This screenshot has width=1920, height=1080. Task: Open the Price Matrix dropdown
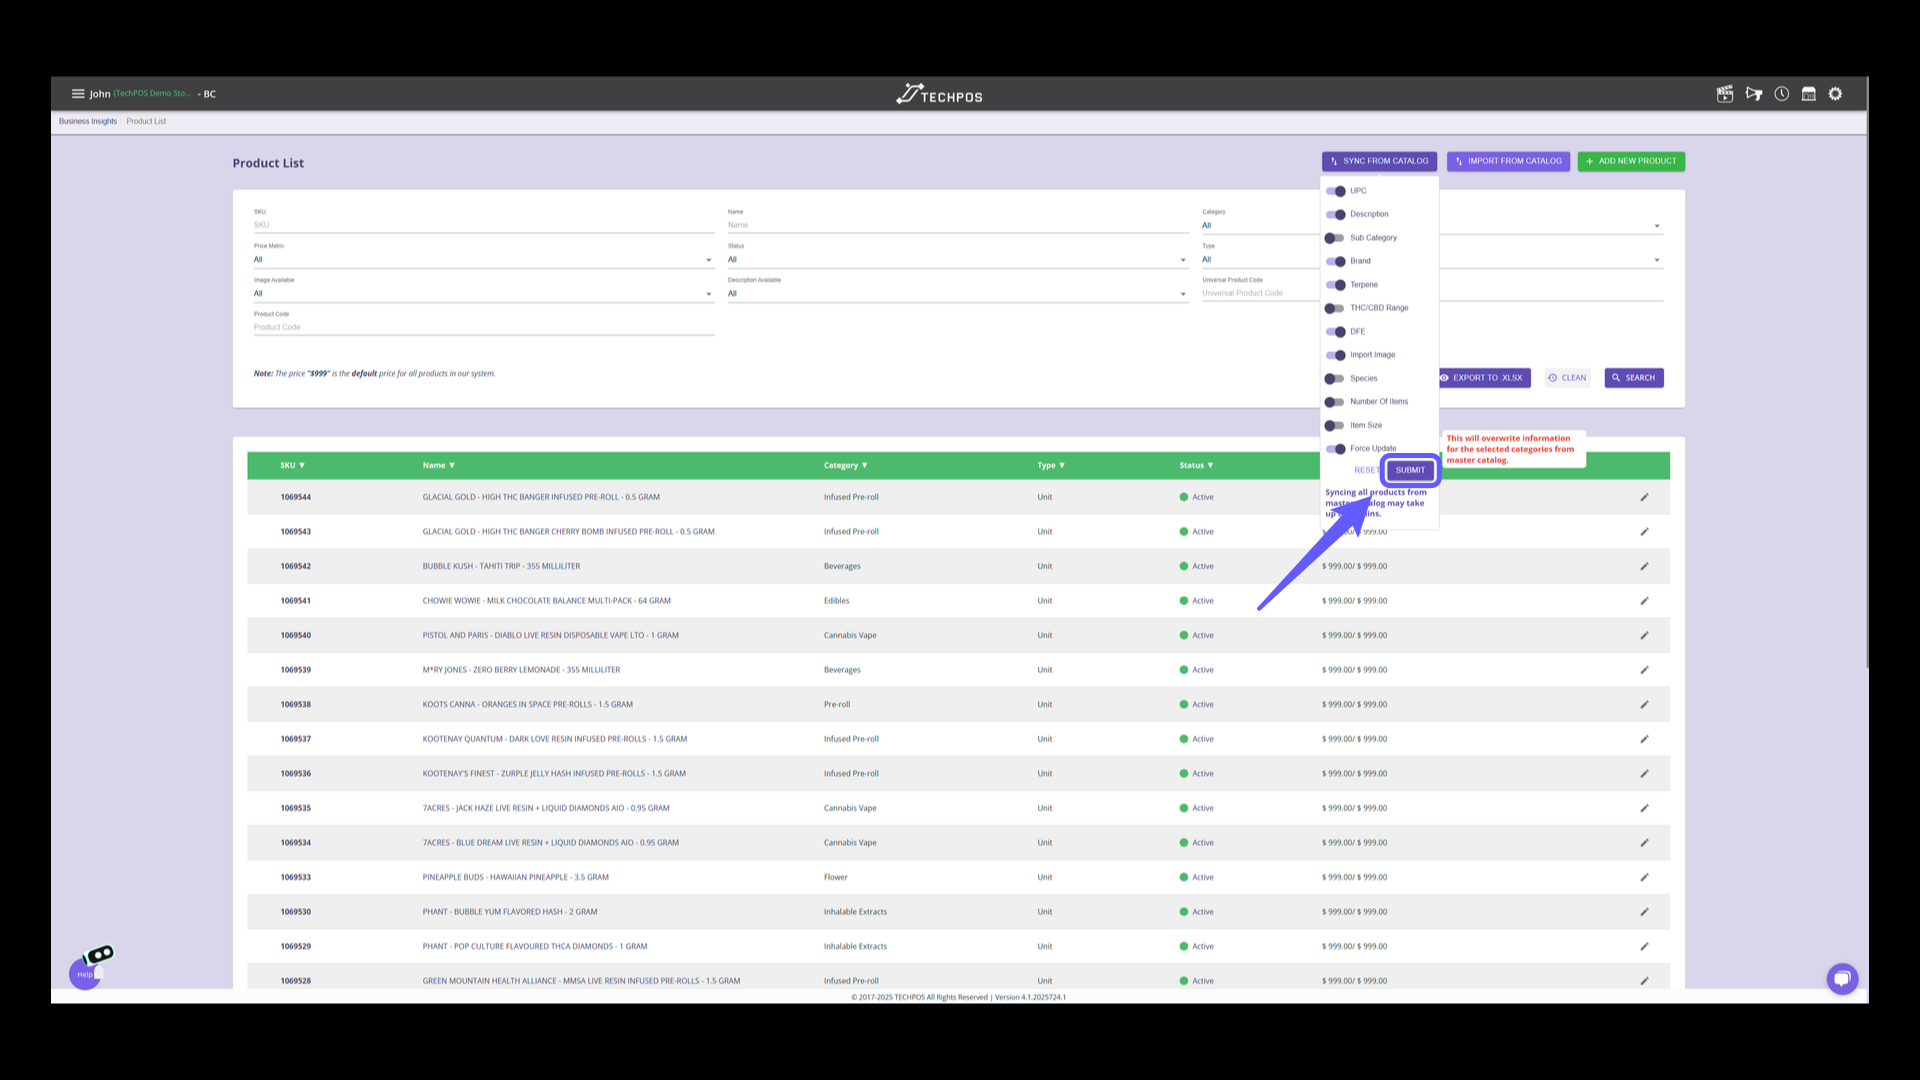(484, 260)
